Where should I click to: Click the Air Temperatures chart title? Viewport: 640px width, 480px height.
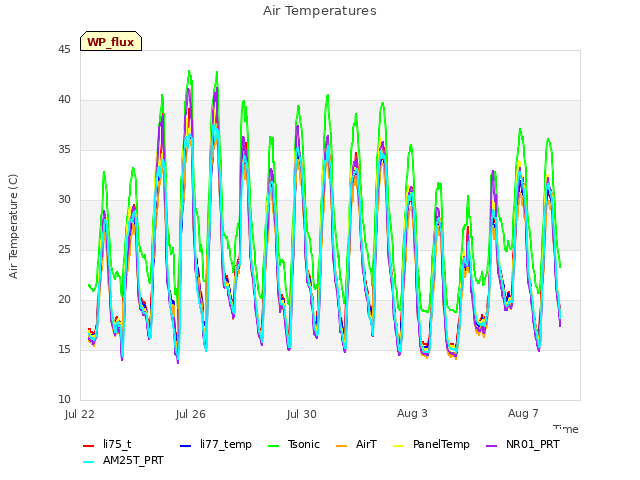click(x=320, y=11)
